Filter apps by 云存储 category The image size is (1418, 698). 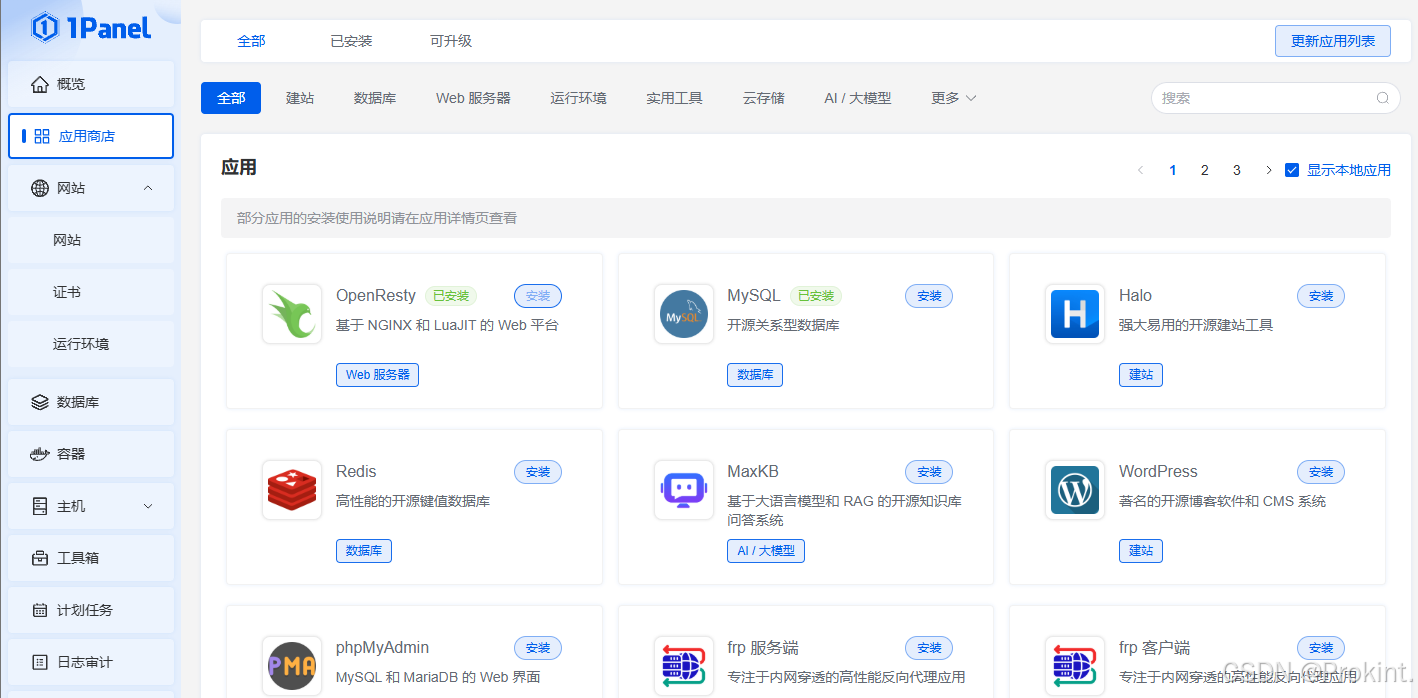[763, 98]
